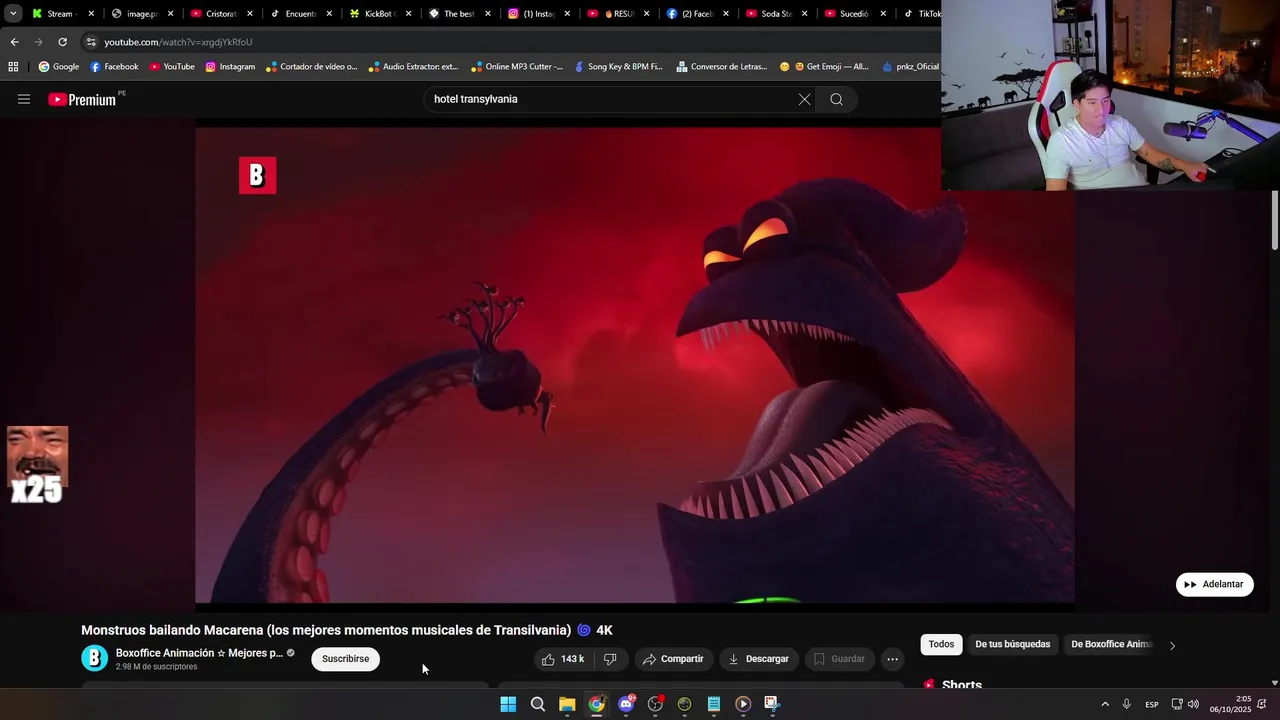Select the De Boxoffice Anima chip
Image resolution: width=1280 pixels, height=720 pixels.
(1111, 644)
